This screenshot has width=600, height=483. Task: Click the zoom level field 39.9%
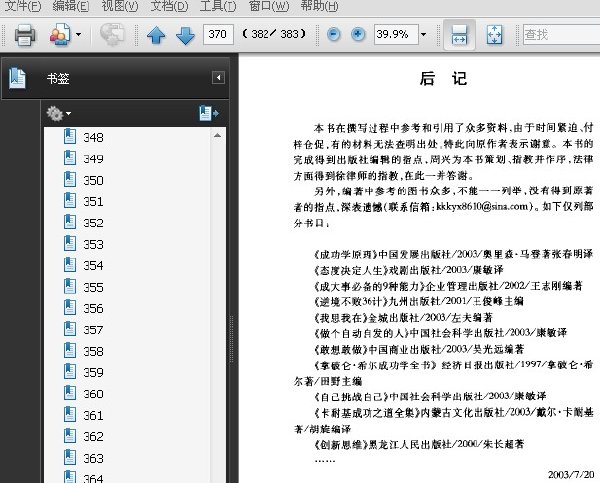point(396,34)
